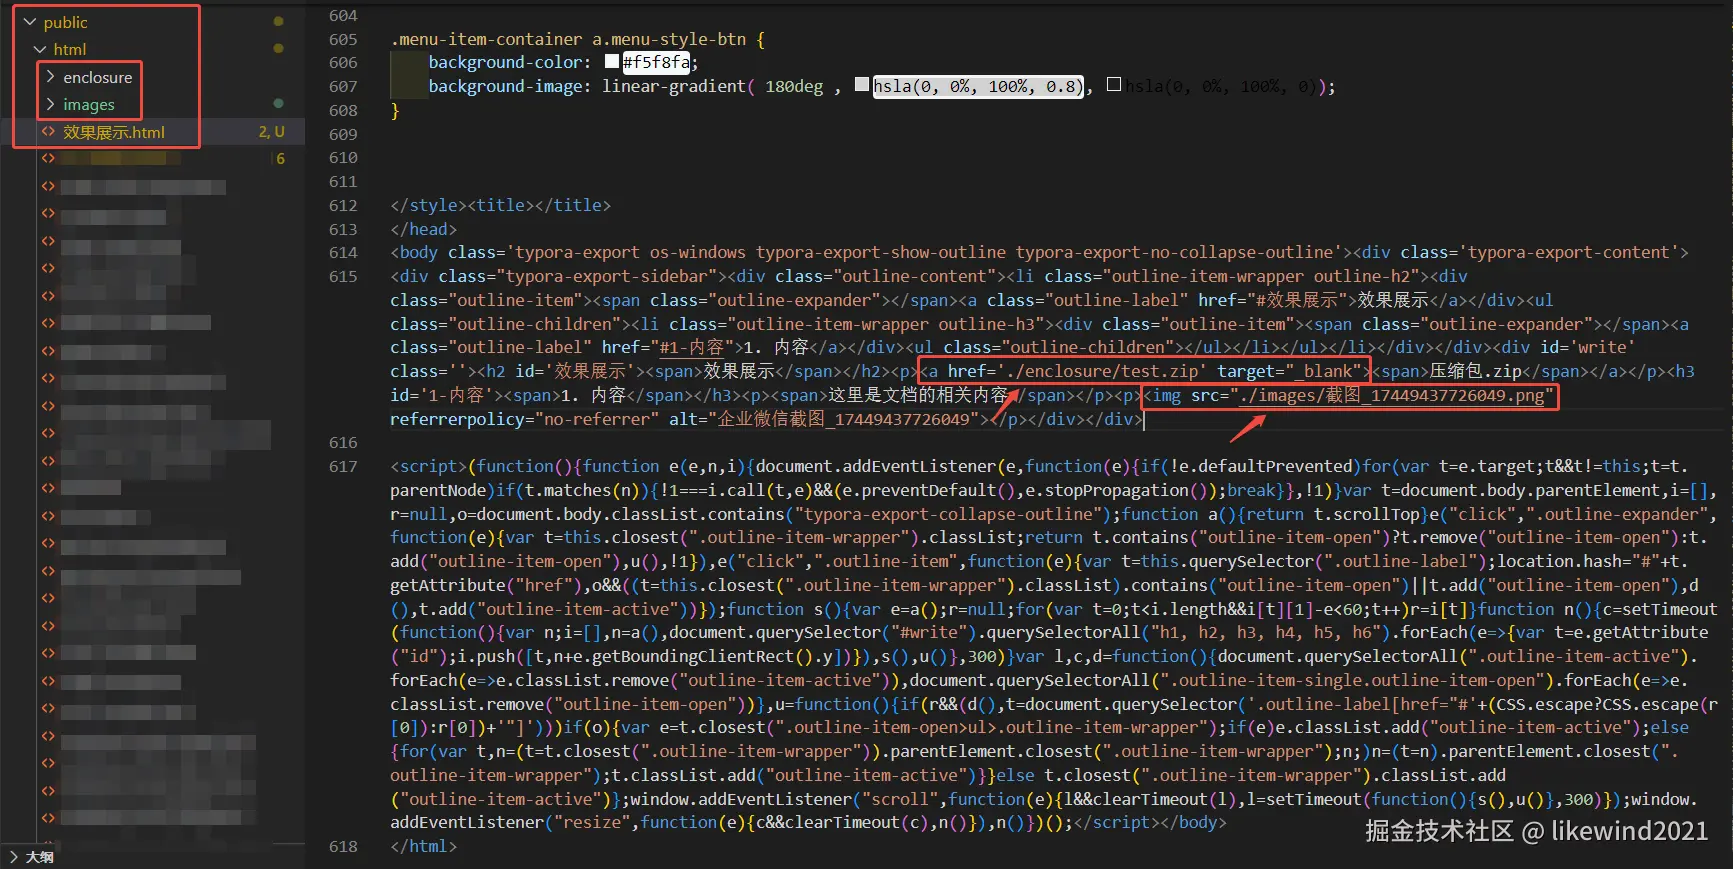The image size is (1733, 869).
Task: Click the 'referrerpolicy' attribute
Action: [x=457, y=420]
